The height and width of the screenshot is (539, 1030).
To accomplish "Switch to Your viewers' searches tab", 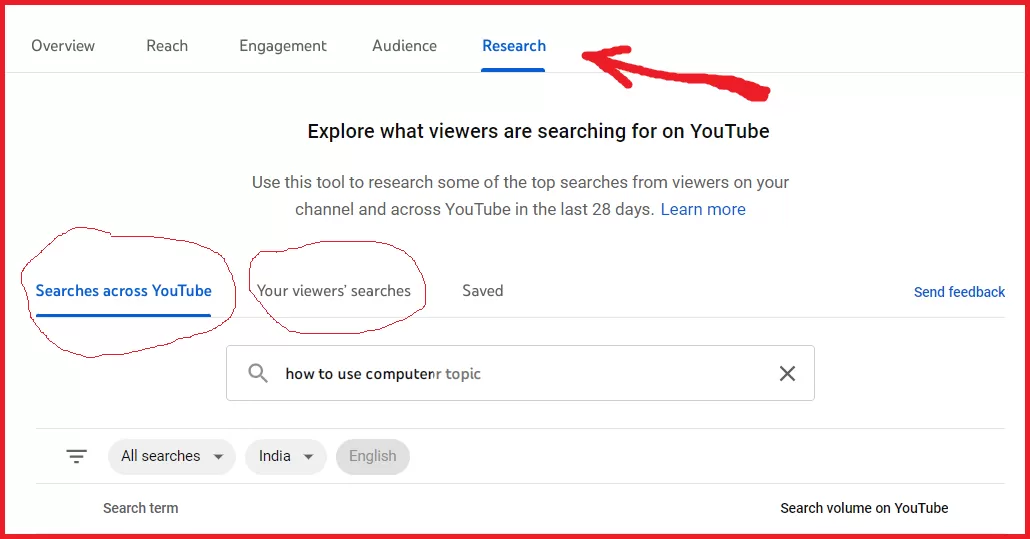I will point(334,291).
